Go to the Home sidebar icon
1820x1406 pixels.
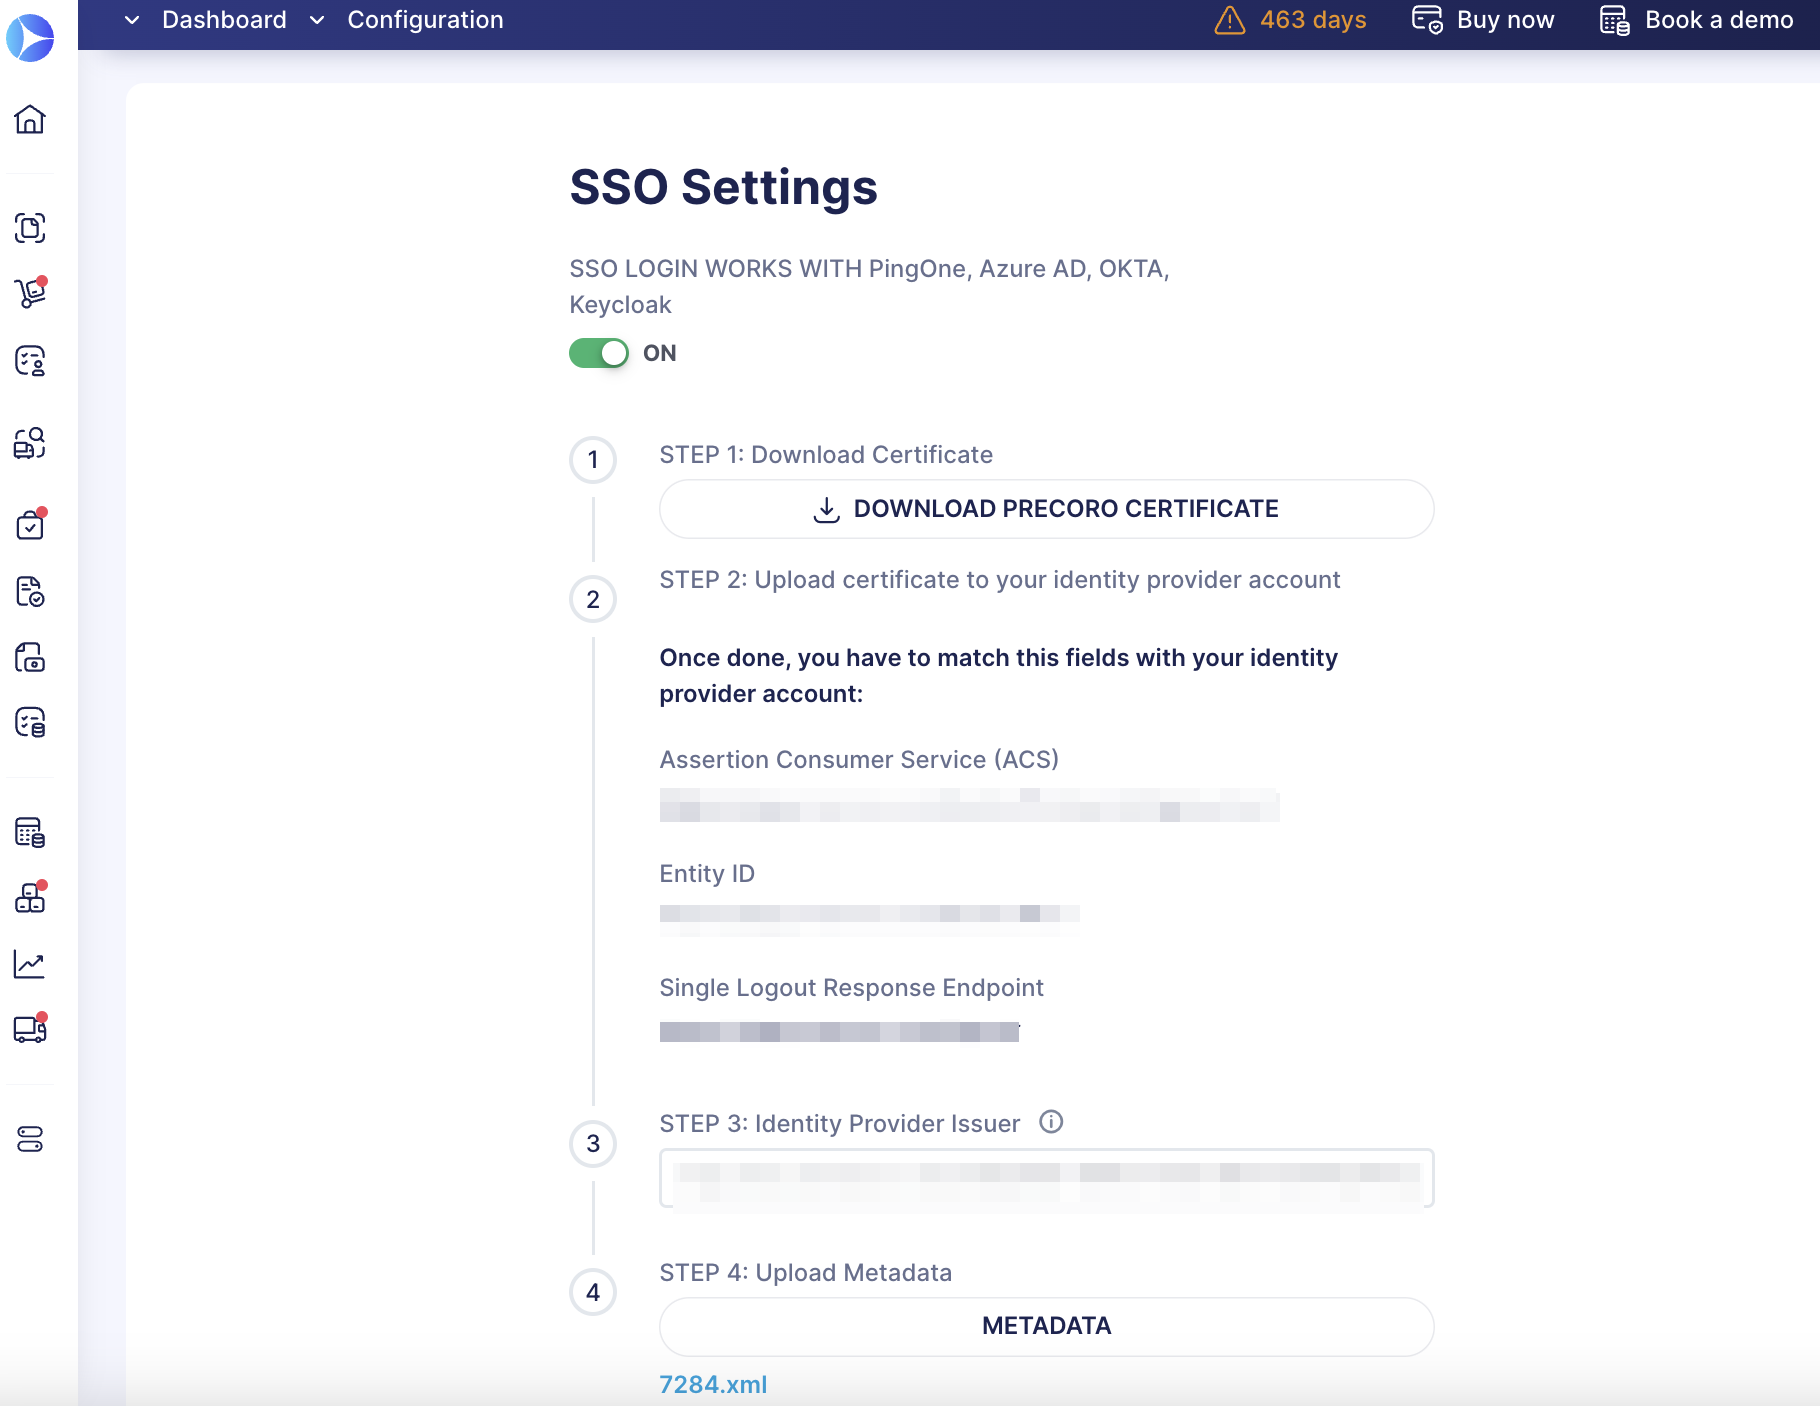30,119
